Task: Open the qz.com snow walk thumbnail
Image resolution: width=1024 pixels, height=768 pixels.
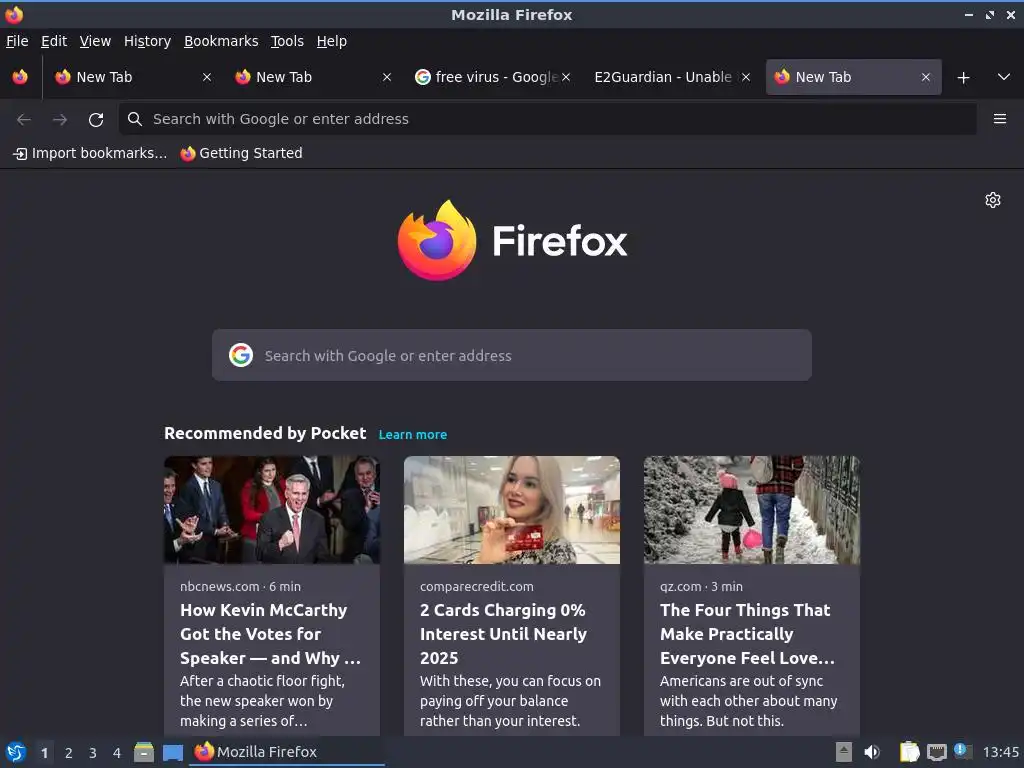Action: (x=752, y=510)
